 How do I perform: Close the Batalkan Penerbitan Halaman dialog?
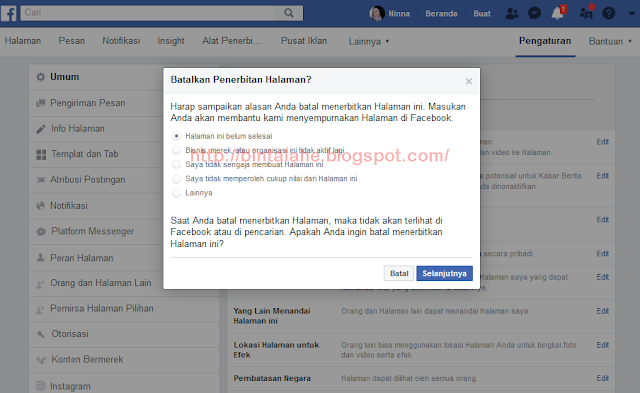(x=469, y=81)
